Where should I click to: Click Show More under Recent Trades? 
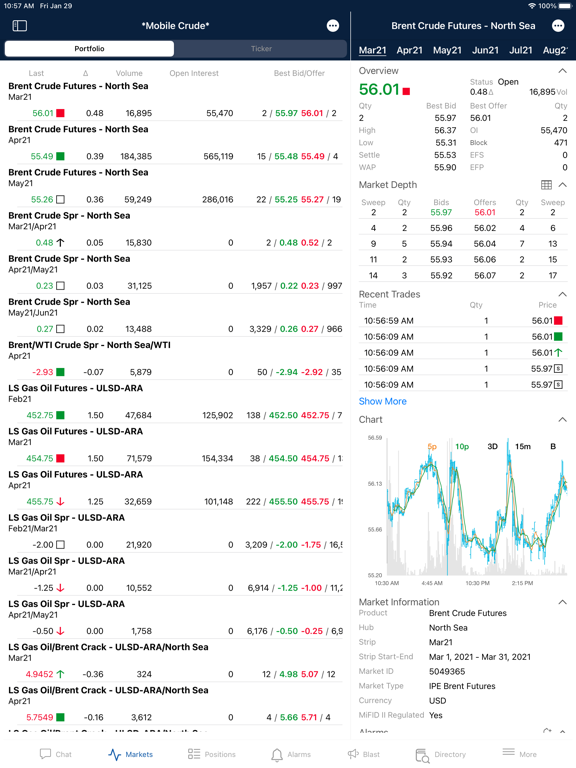(383, 401)
